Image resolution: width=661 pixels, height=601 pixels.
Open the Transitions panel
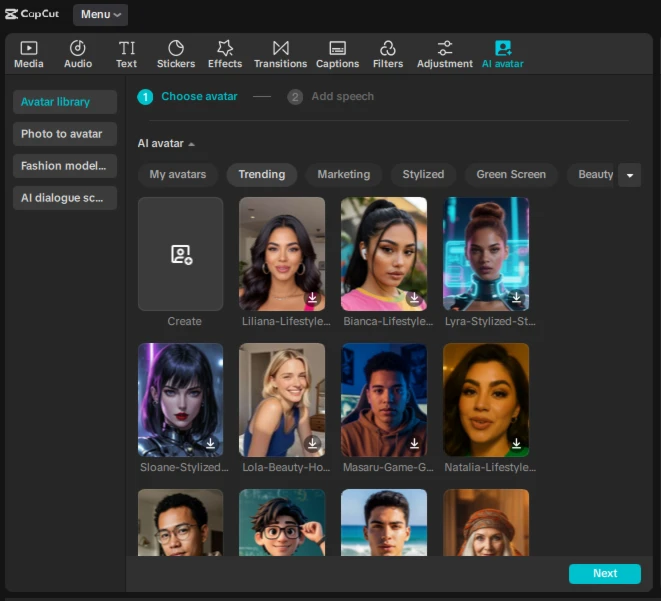click(x=280, y=54)
